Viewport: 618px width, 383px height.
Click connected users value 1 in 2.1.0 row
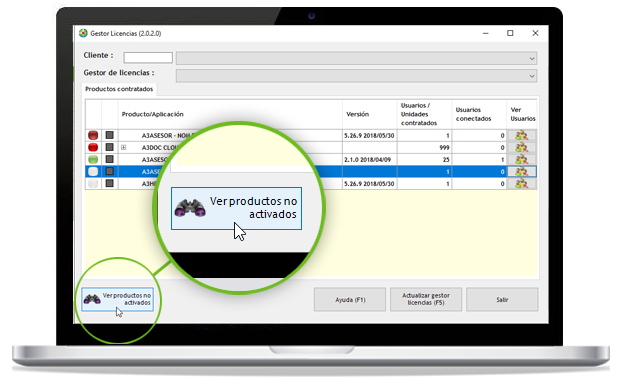(x=479, y=160)
